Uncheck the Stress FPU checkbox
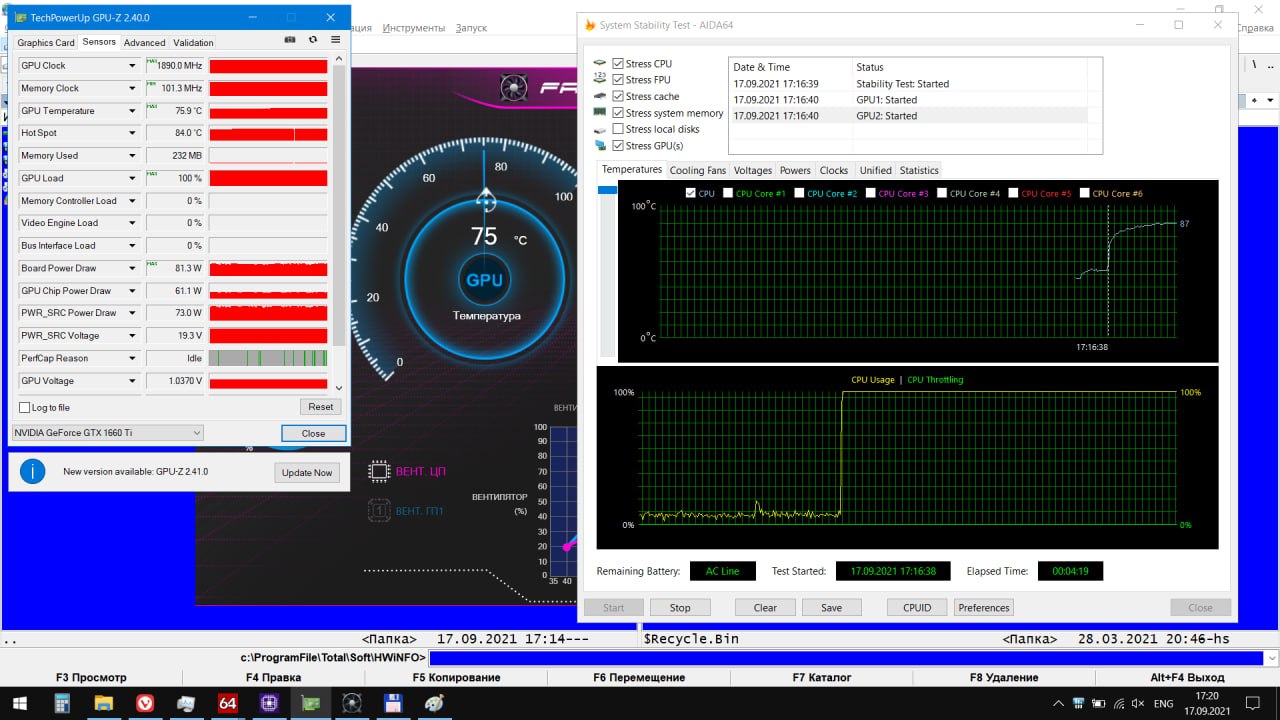Screen dimensions: 1280x720 pyautogui.click(x=618, y=80)
